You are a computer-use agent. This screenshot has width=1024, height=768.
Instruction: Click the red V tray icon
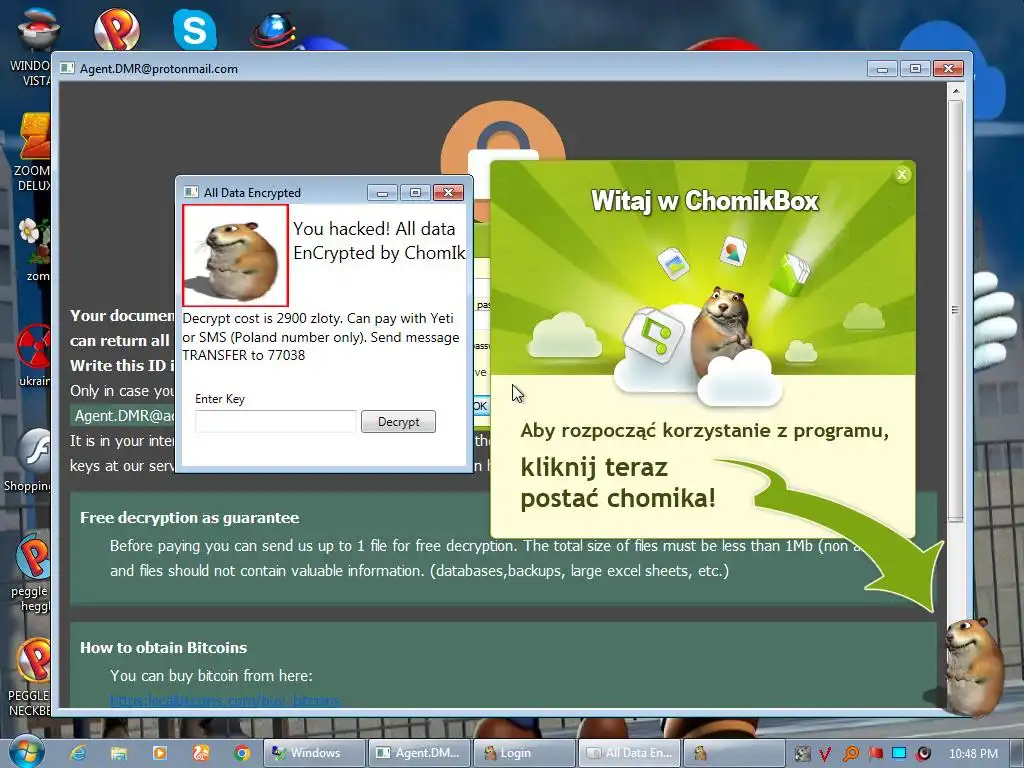[x=825, y=754]
